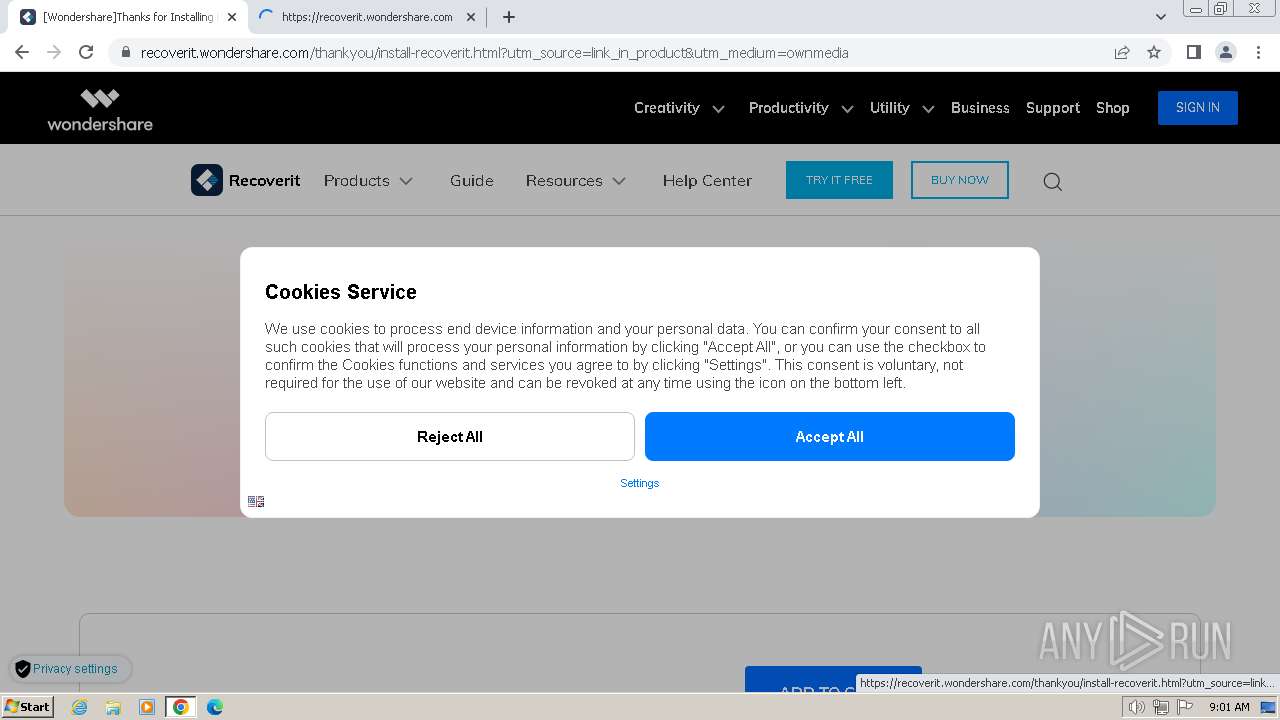Open Chrome profile avatar
Image resolution: width=1280 pixels, height=720 pixels.
1226,52
